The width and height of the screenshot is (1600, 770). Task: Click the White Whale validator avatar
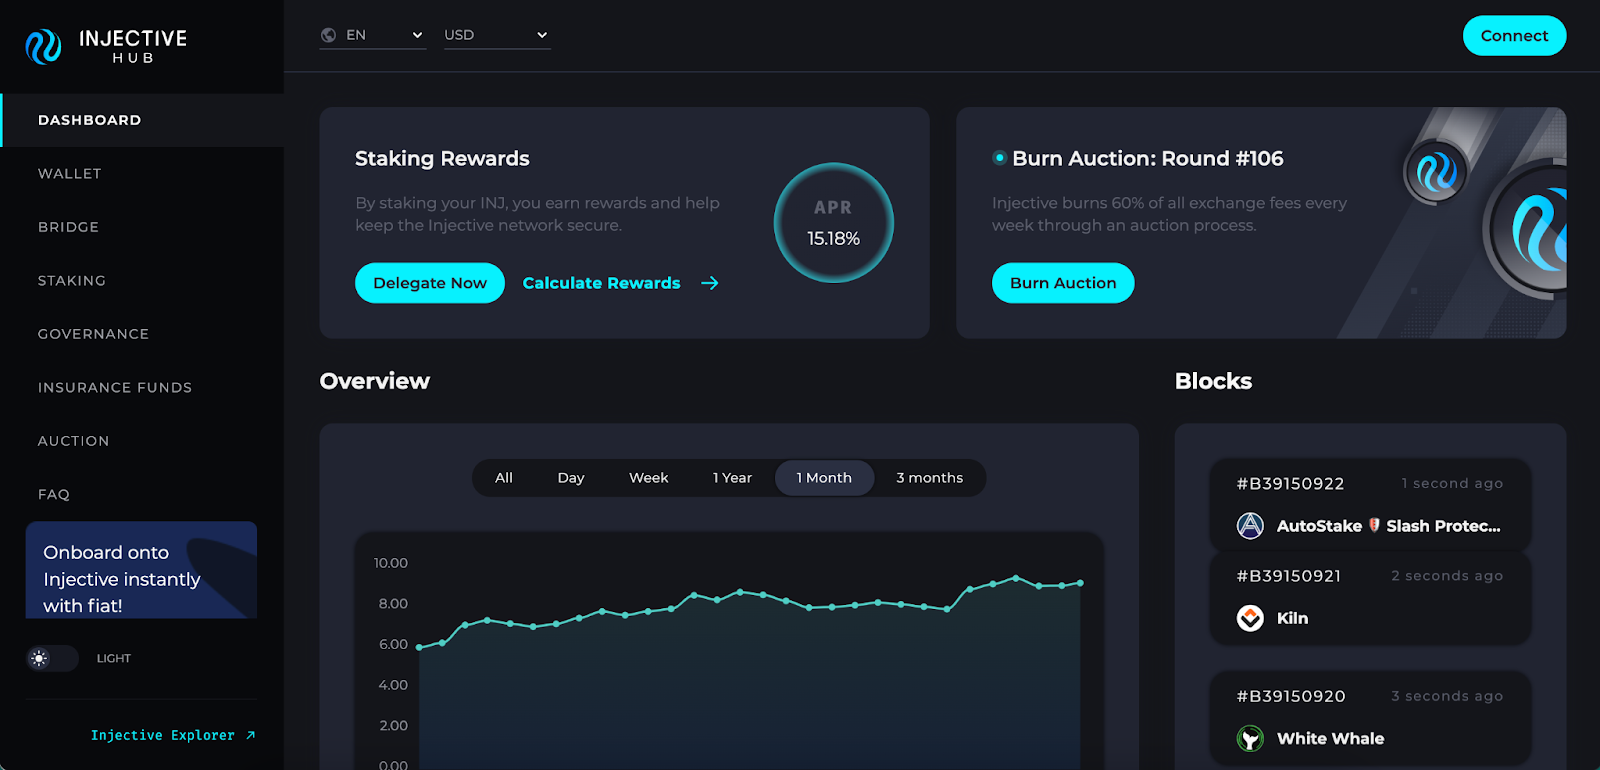[1250, 738]
